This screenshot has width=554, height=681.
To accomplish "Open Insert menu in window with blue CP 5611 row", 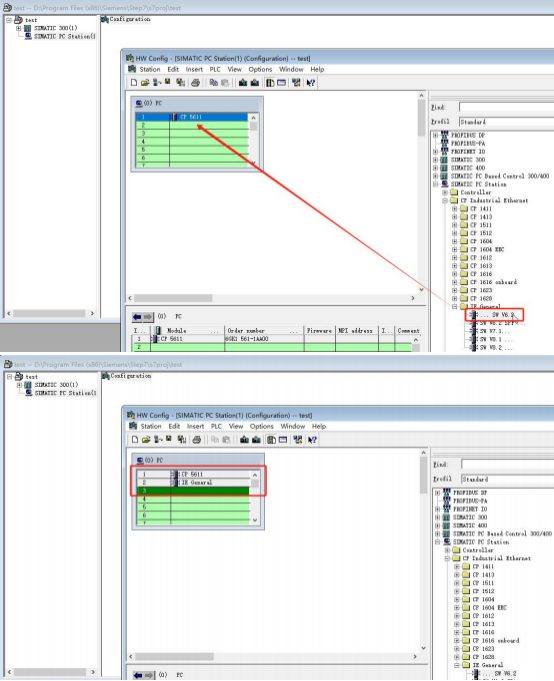I will coord(194,69).
